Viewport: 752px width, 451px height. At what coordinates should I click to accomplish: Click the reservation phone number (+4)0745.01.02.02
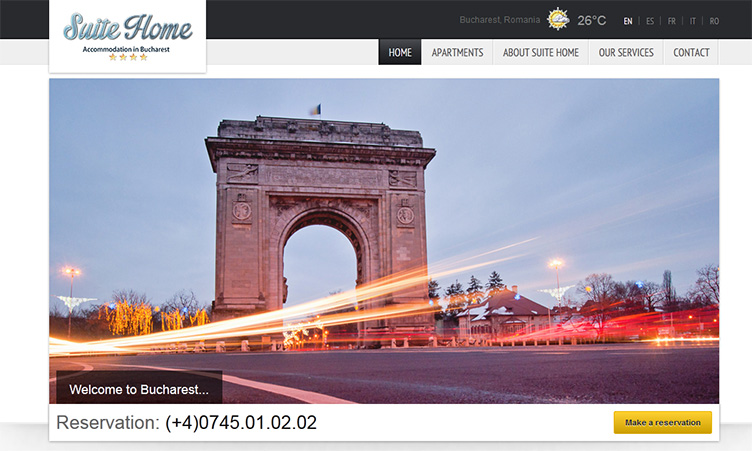click(x=241, y=422)
